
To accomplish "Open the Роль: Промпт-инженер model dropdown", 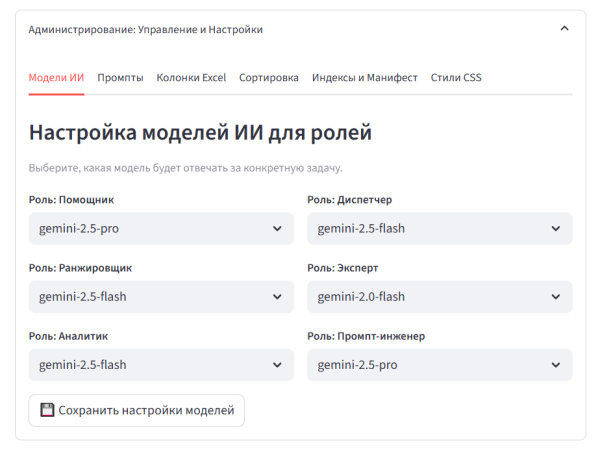I will [440, 365].
